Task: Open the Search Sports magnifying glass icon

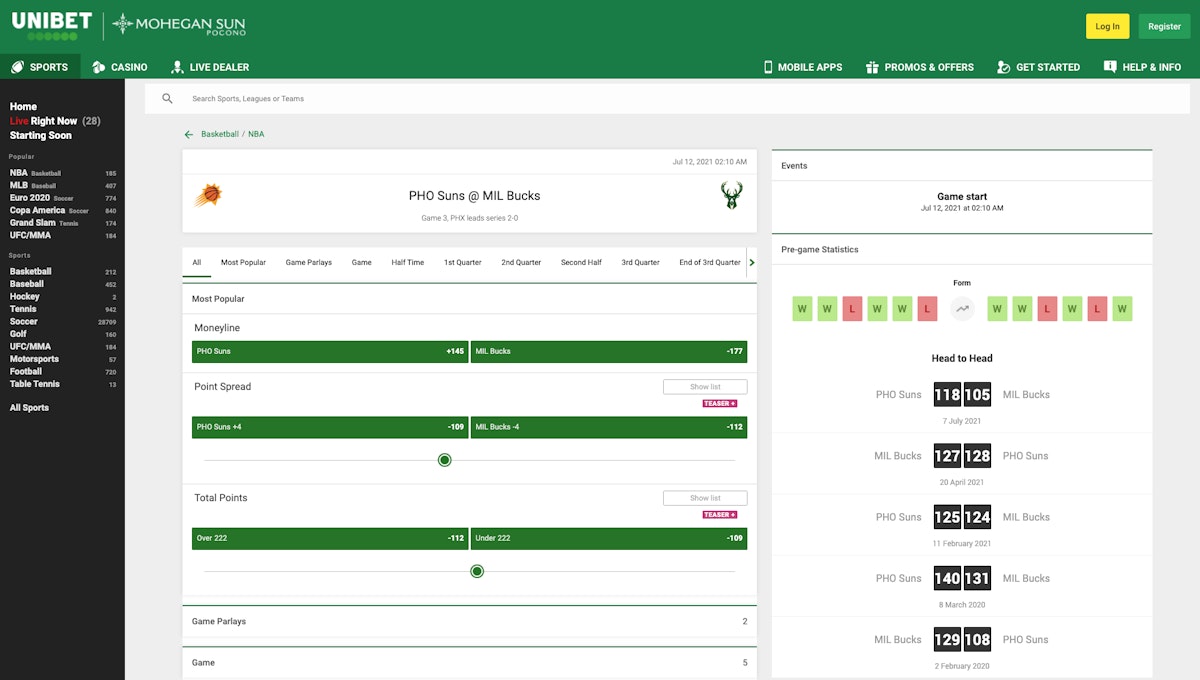Action: 167,98
